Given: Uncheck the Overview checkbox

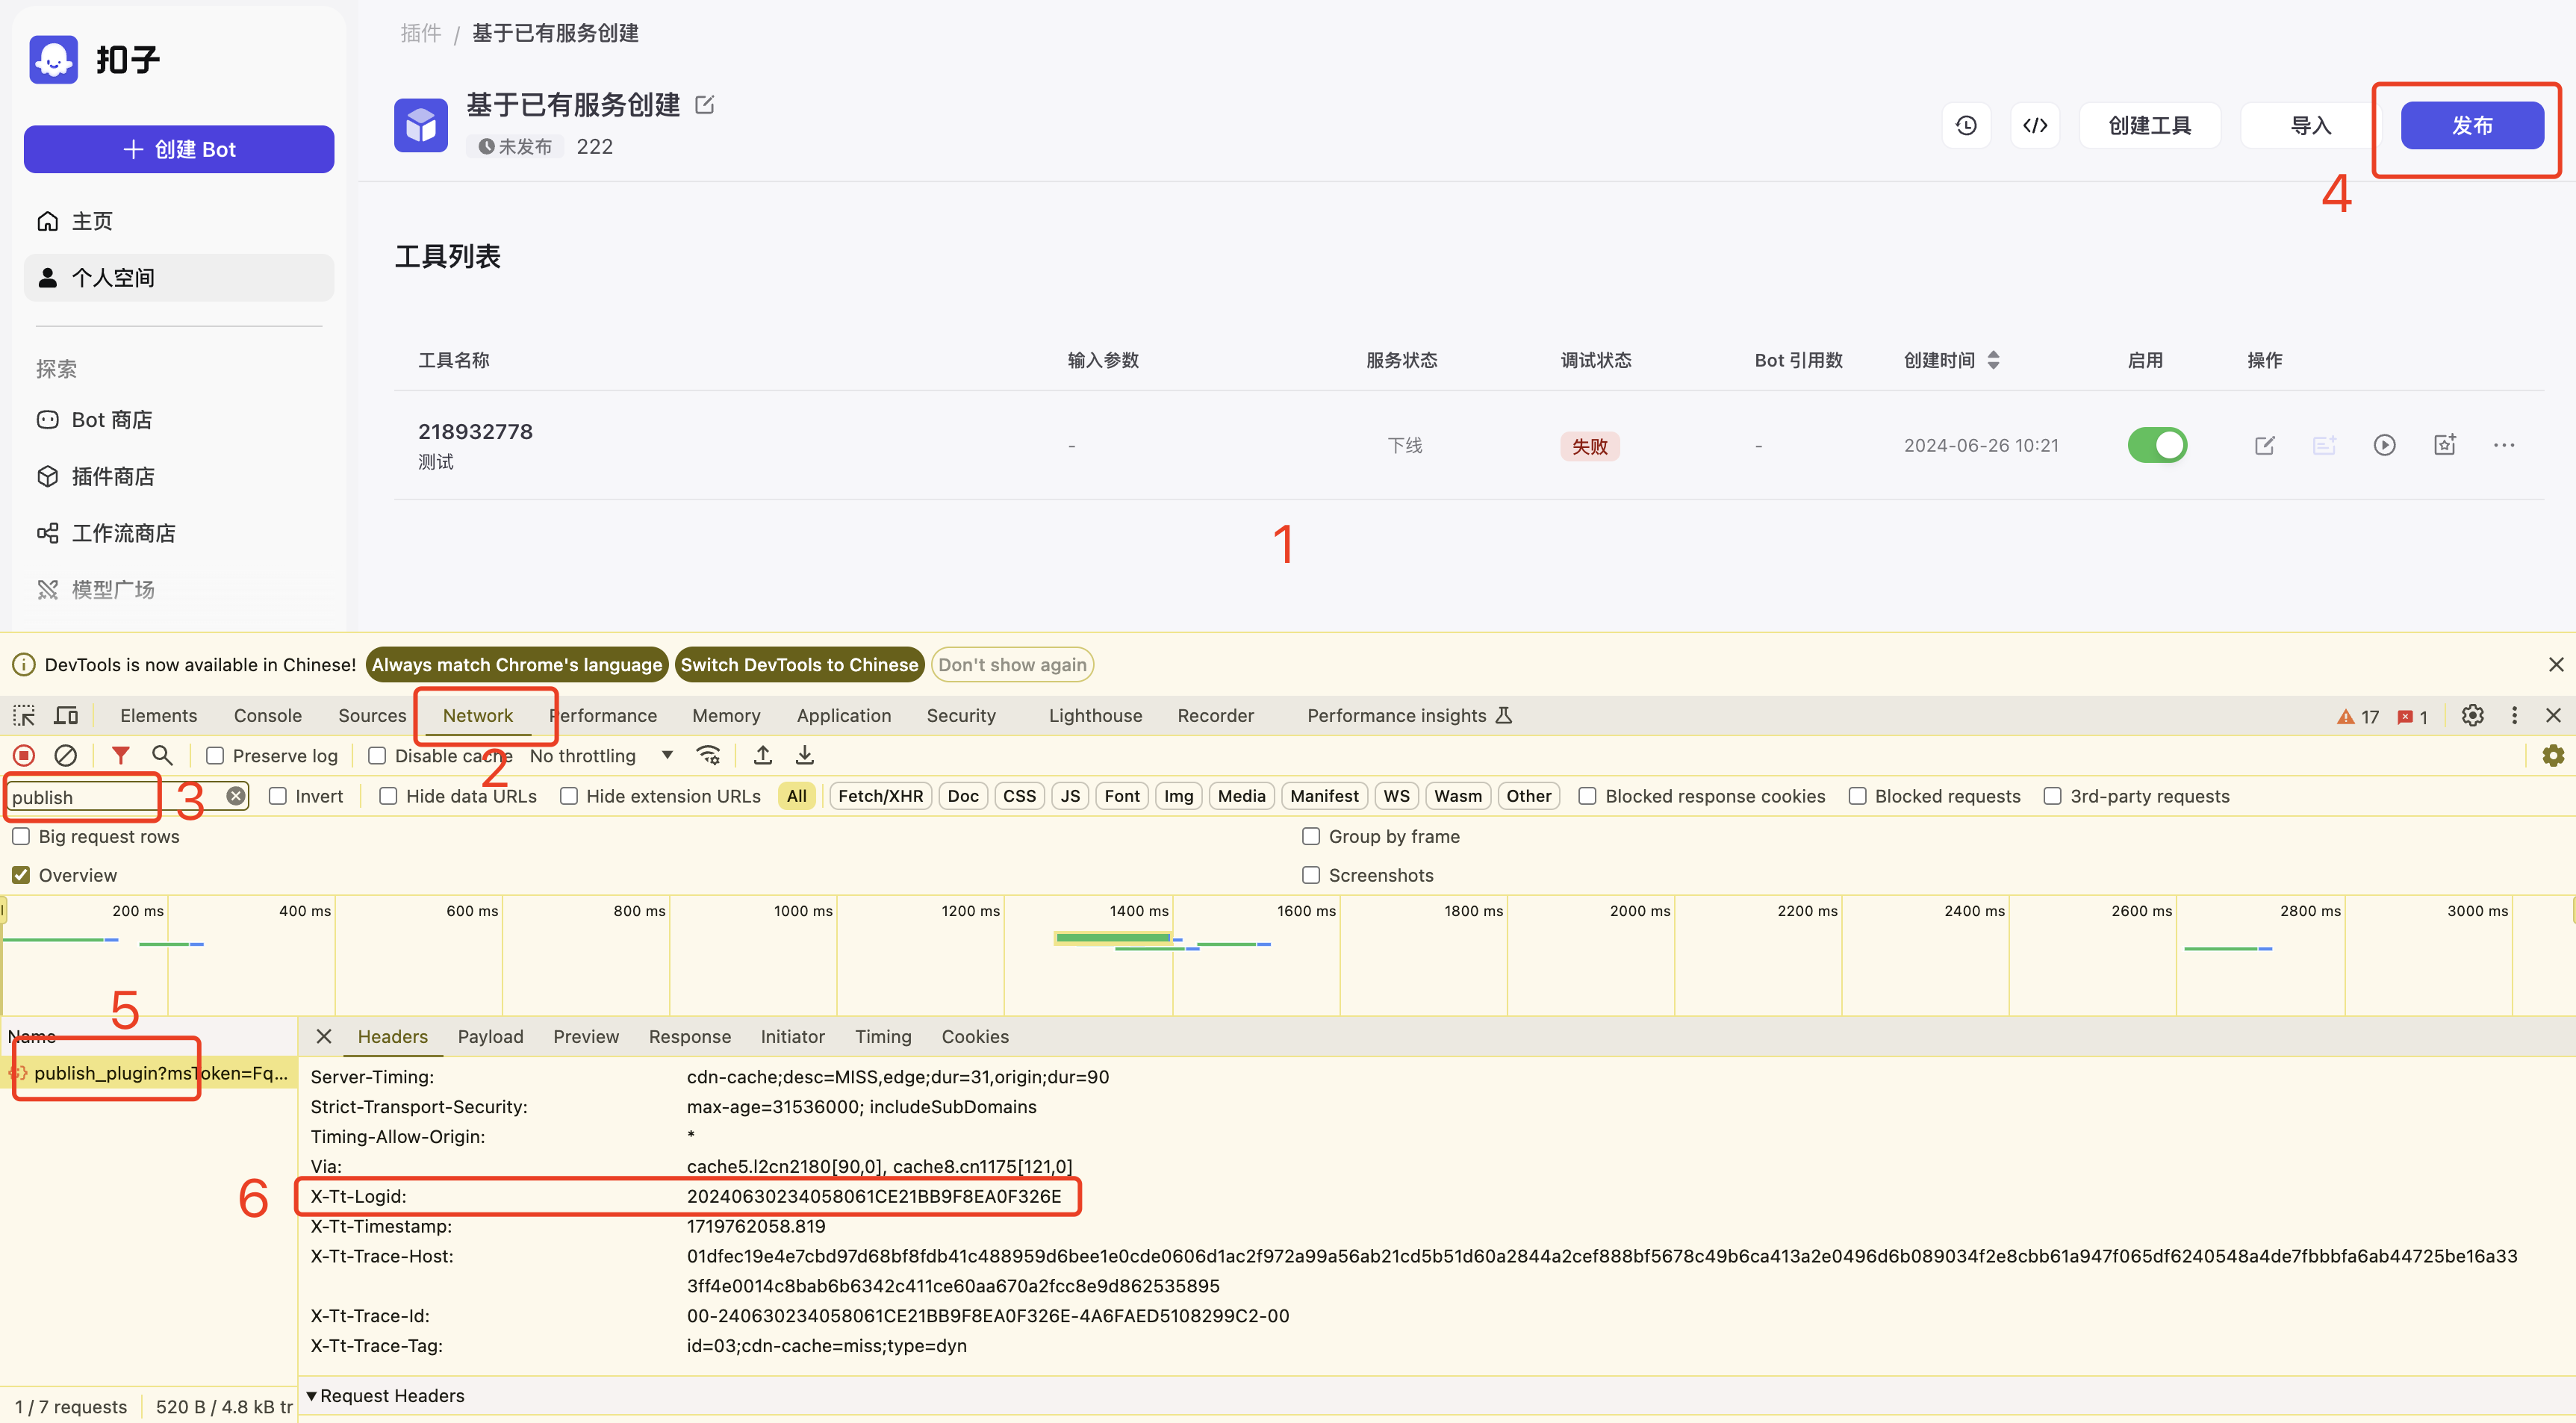Looking at the screenshot, I should pyautogui.click(x=21, y=875).
